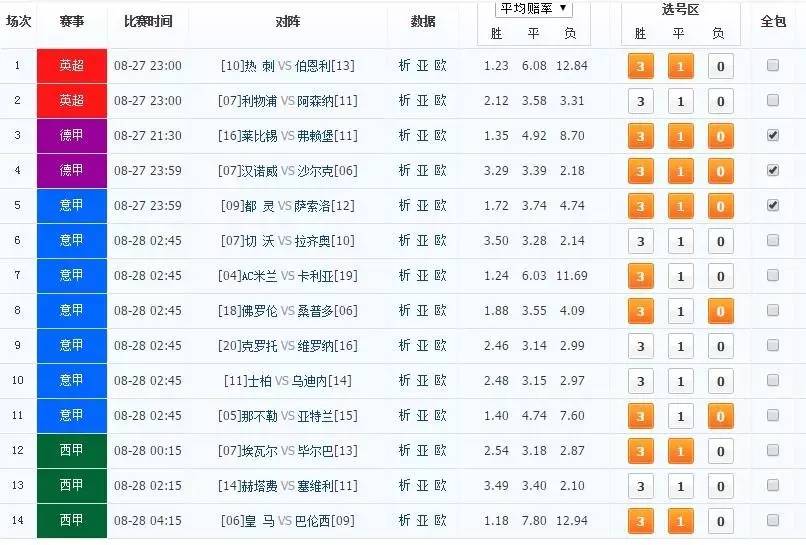Screen dimensions: 806x545
Task: Open 欧 European odds for 莱比锡 vs 弗赖堡
Action: click(441, 135)
